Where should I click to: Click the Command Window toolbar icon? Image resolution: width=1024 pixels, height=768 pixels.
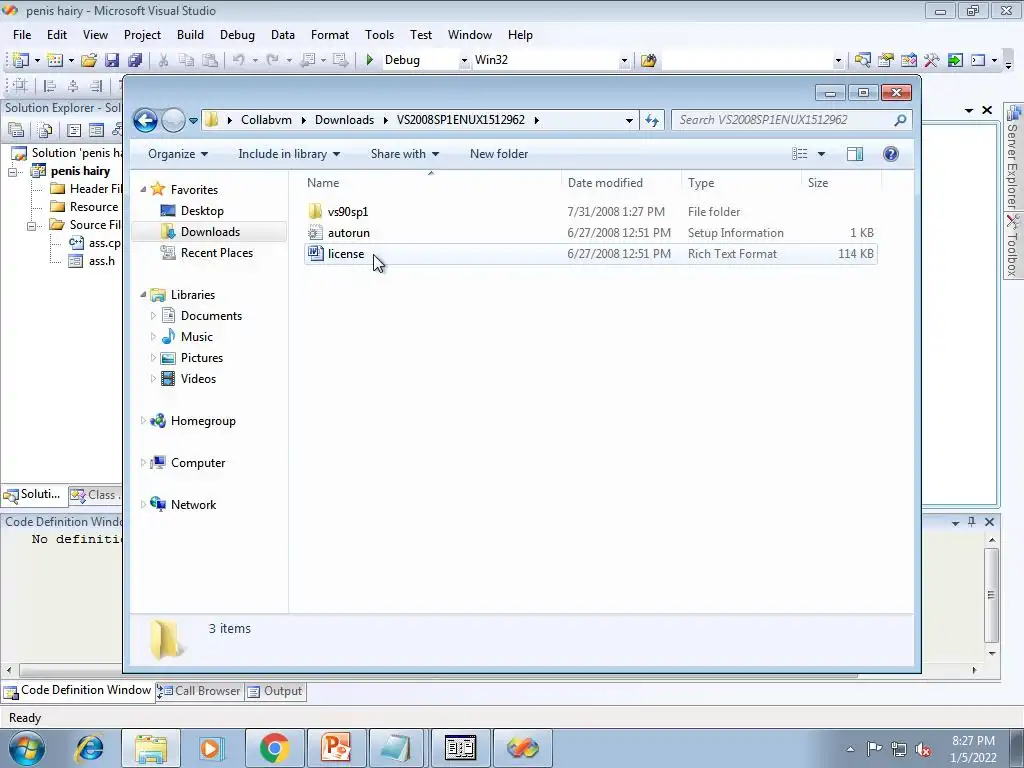pyautogui.click(x=978, y=60)
